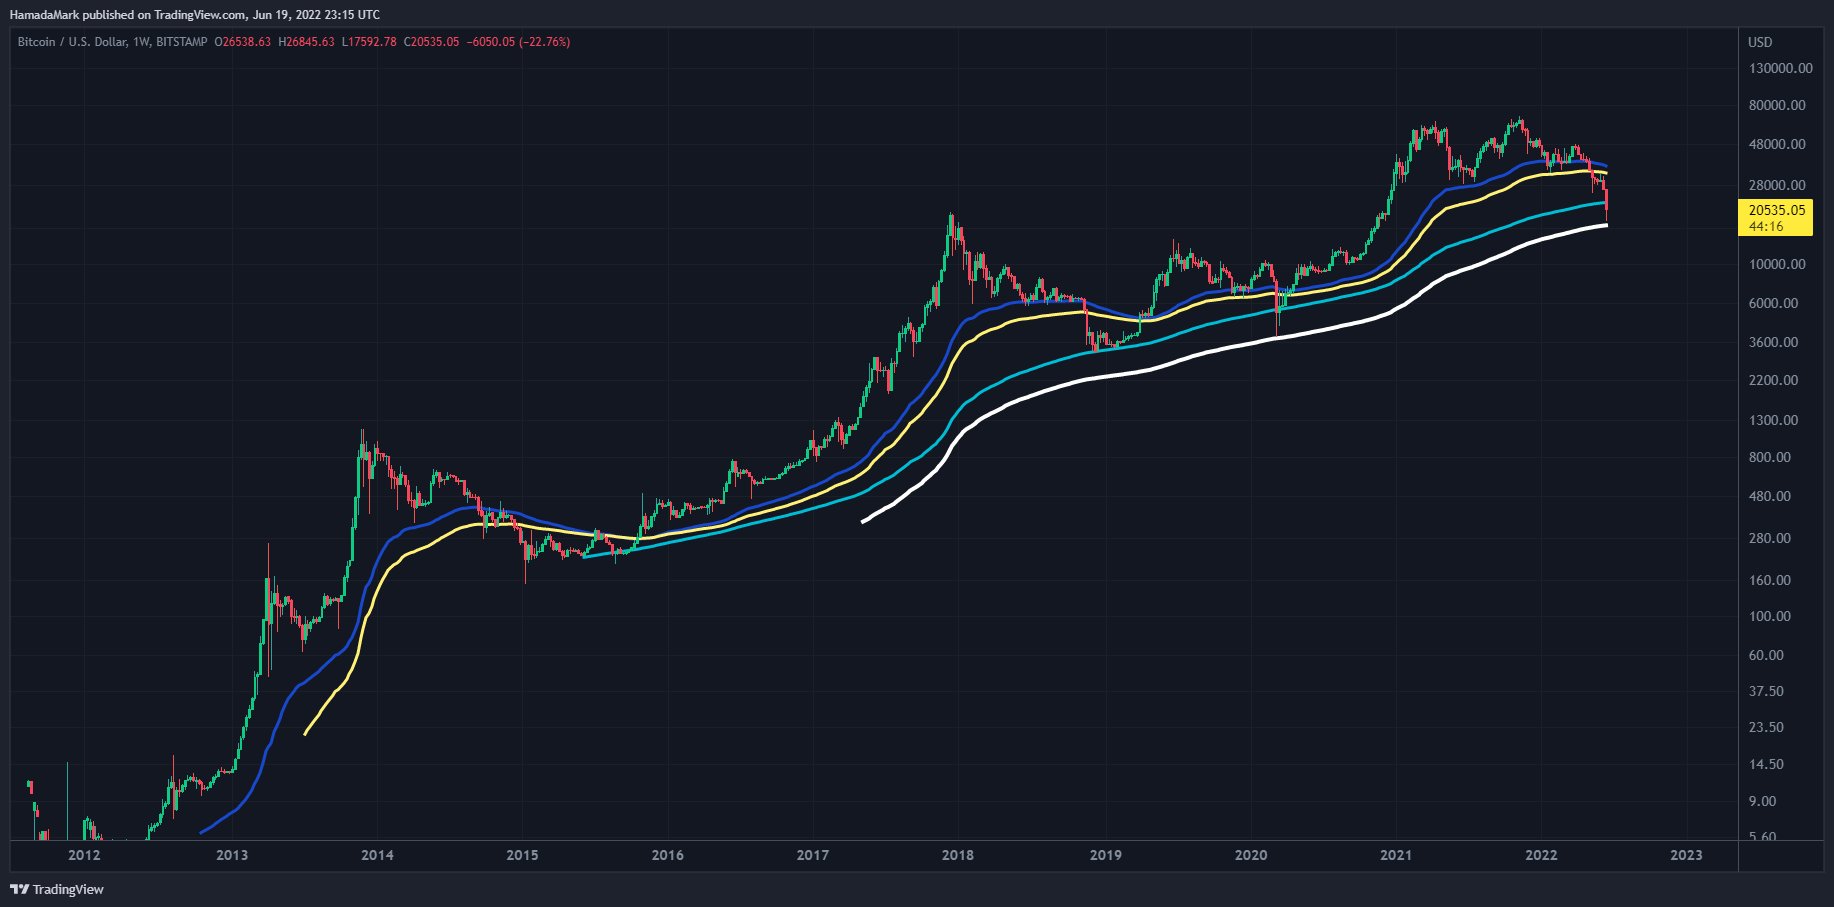
Task: Click the 10000.00 price axis label
Action: click(x=1777, y=264)
